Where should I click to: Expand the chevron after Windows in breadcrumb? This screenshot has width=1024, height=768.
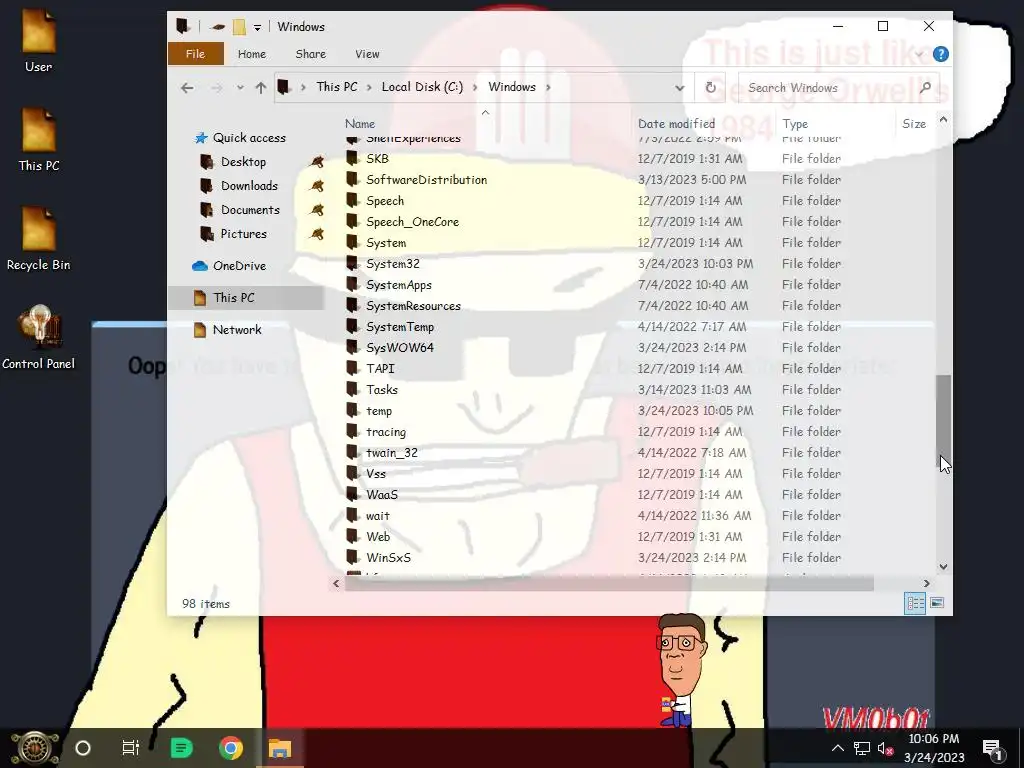[547, 88]
